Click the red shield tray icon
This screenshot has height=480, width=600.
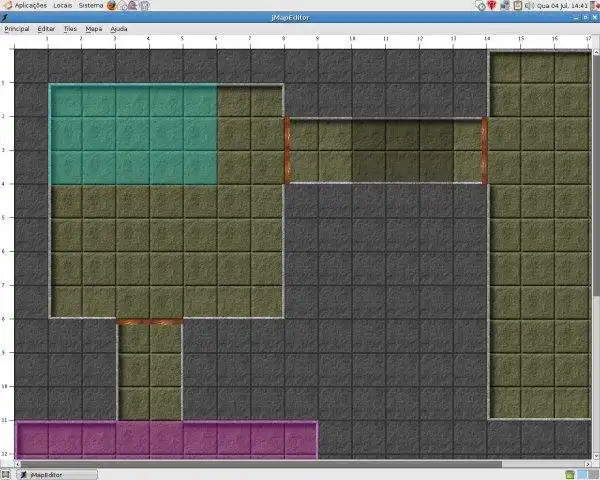[492, 5]
